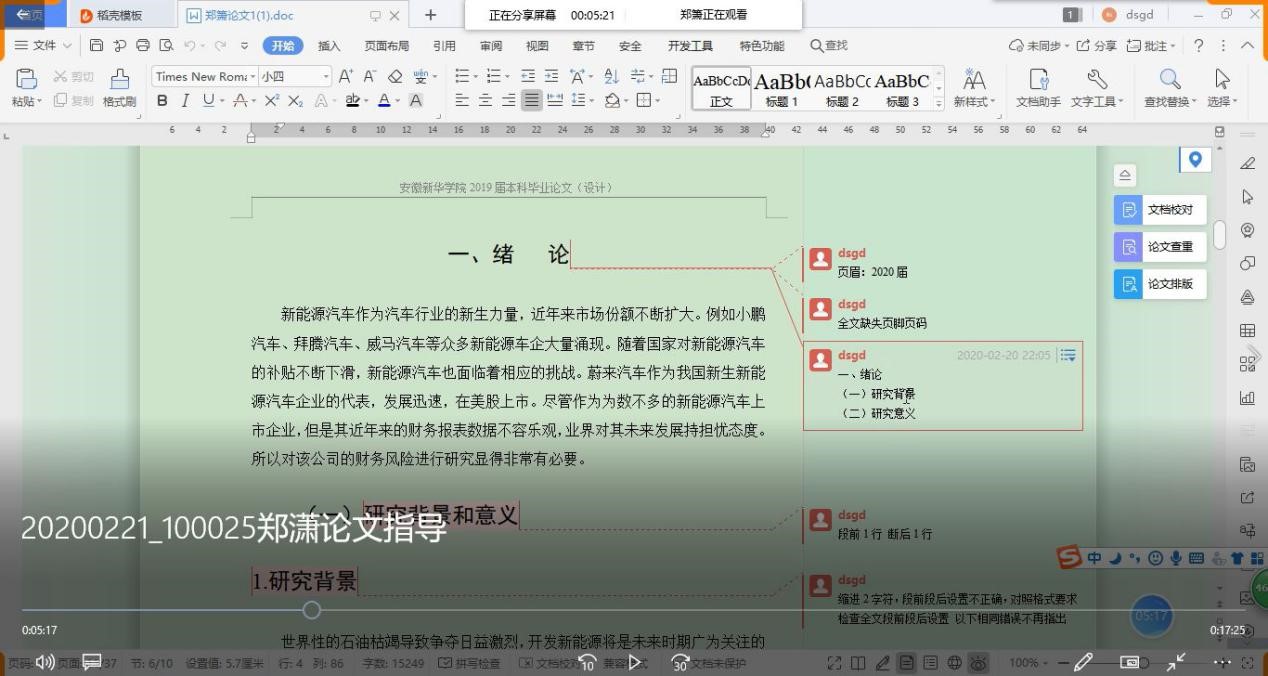Switch to the 插入 ribbon tab
The image size is (1268, 676).
point(329,45)
